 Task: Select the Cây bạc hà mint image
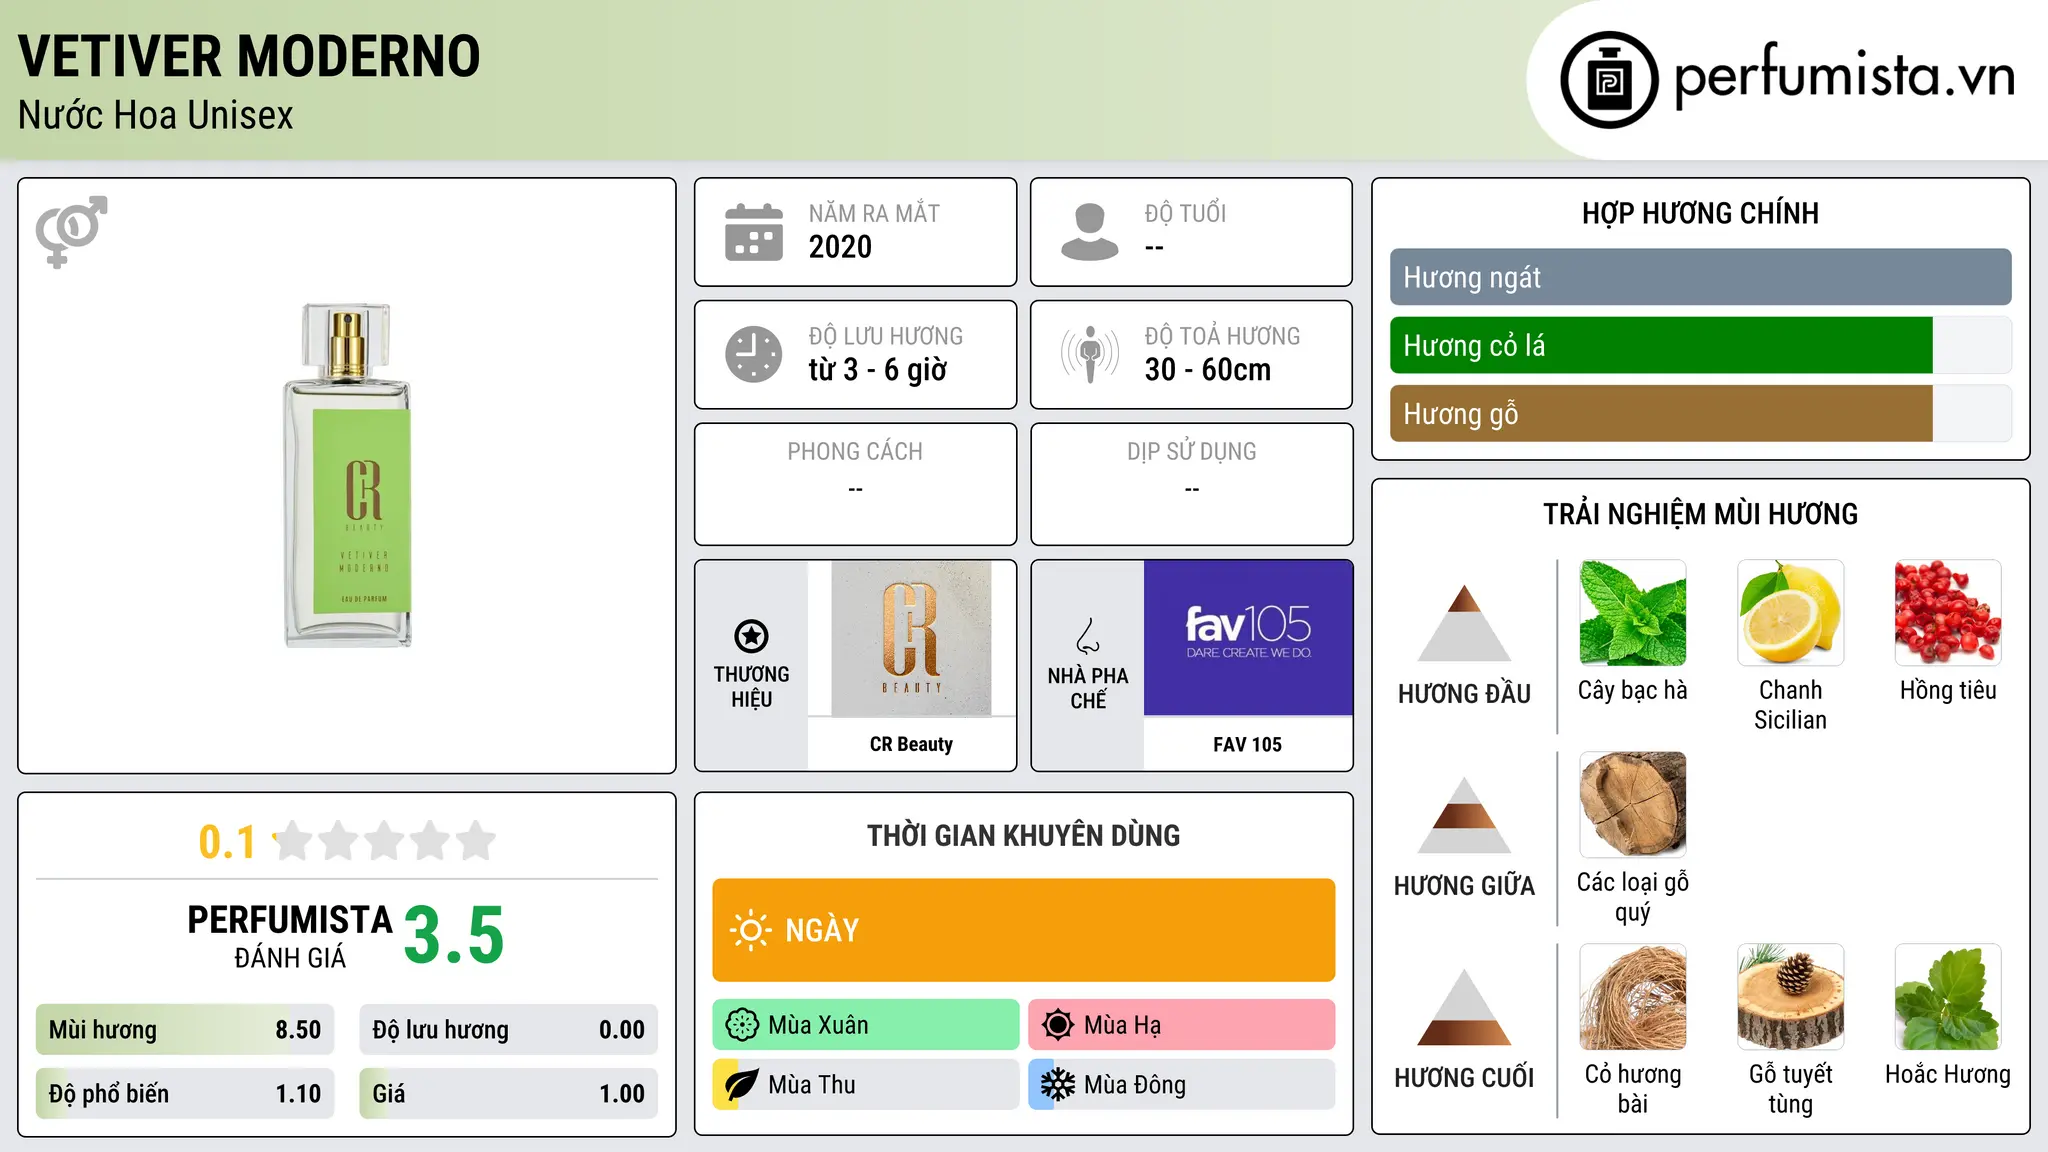[x=1633, y=613]
